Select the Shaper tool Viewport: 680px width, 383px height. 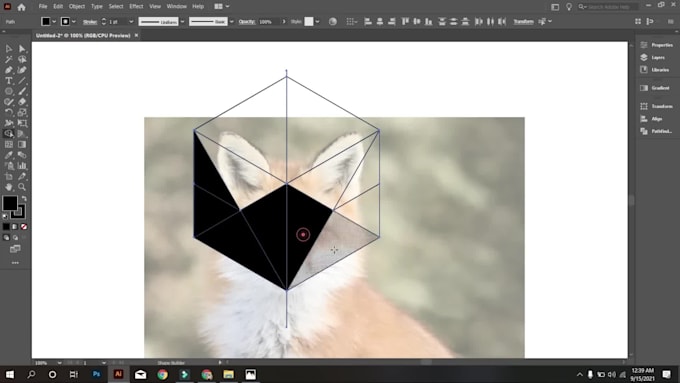pos(9,101)
